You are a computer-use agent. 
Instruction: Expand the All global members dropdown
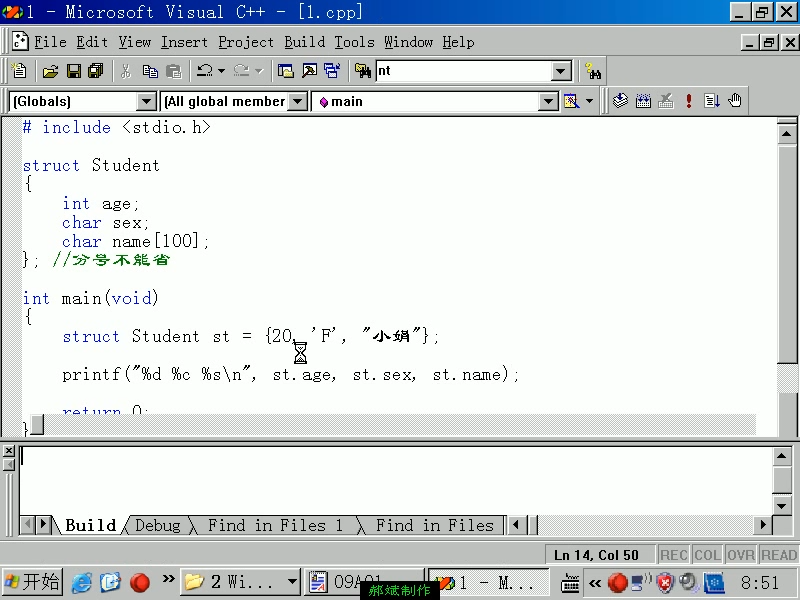coord(297,102)
